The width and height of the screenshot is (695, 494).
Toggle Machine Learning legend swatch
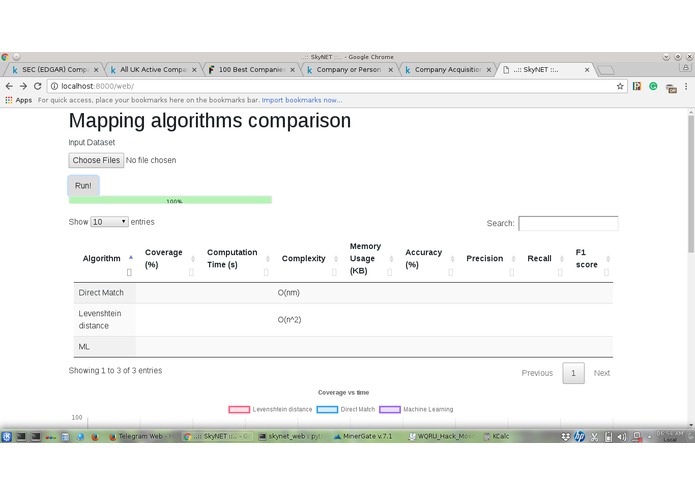[x=390, y=409]
